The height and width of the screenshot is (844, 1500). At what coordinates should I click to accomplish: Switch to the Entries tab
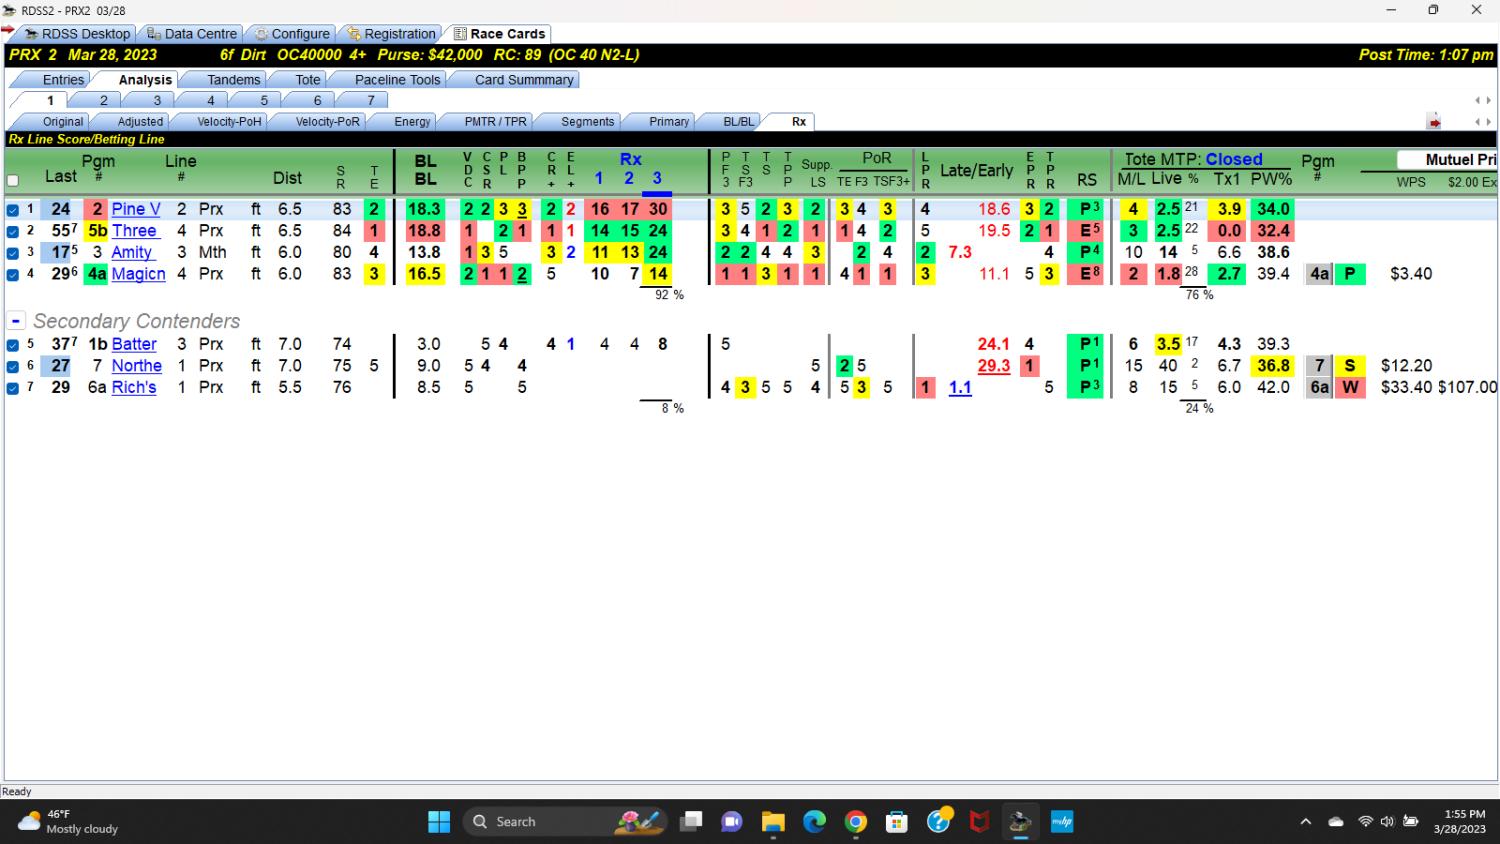(63, 80)
